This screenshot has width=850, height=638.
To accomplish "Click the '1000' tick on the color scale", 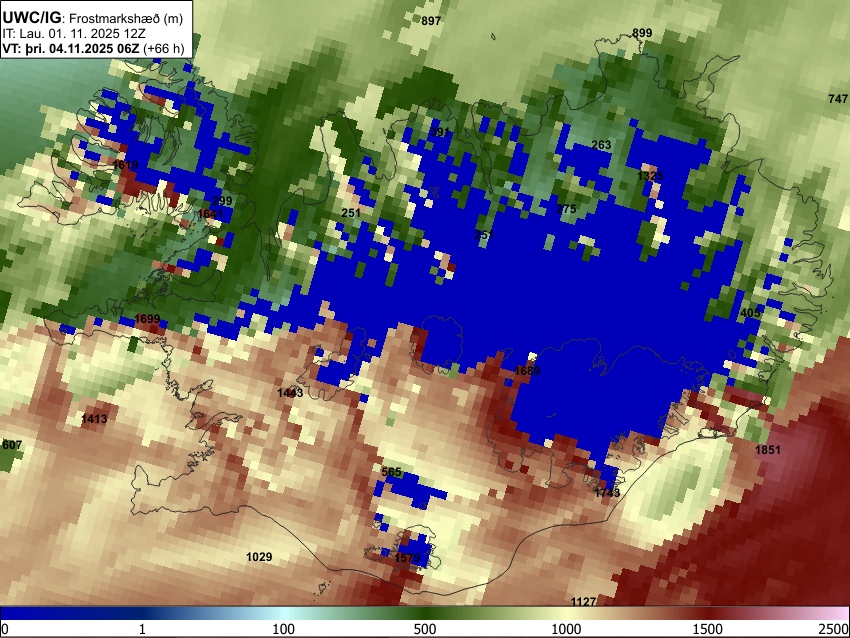I will coord(566,629).
